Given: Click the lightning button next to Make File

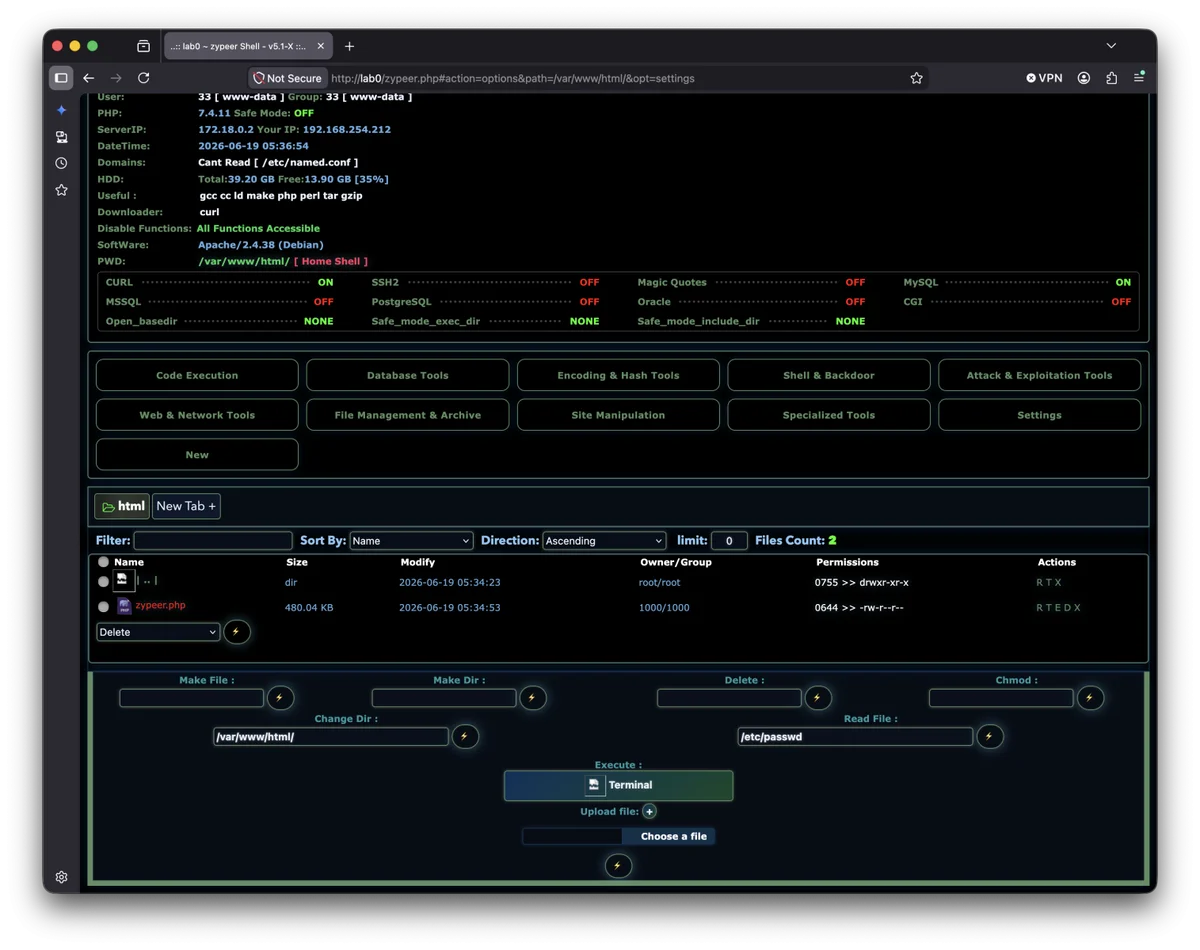Looking at the screenshot, I should [280, 698].
